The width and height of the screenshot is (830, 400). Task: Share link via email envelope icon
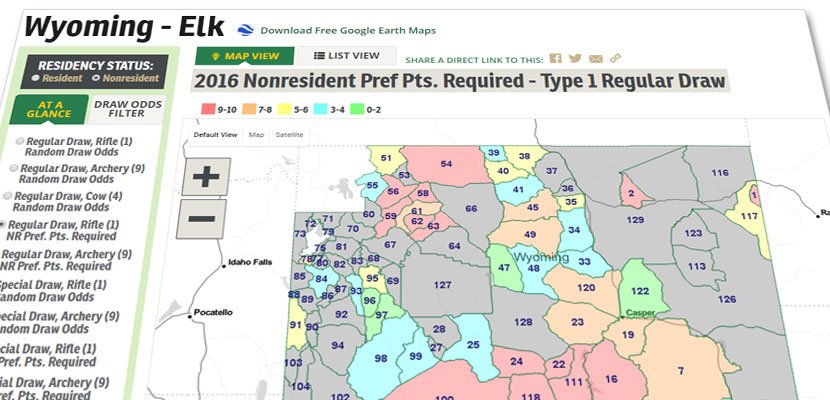click(596, 59)
